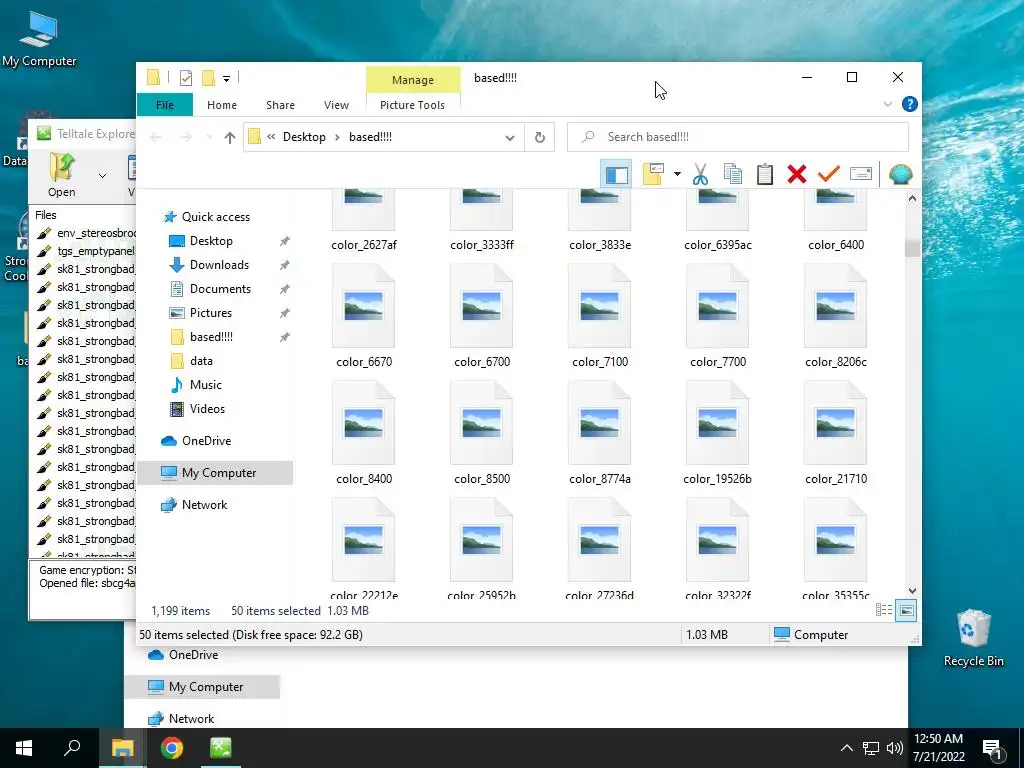This screenshot has width=1024, height=768.
Task: Click scroll up arrow of file list
Action: point(912,198)
